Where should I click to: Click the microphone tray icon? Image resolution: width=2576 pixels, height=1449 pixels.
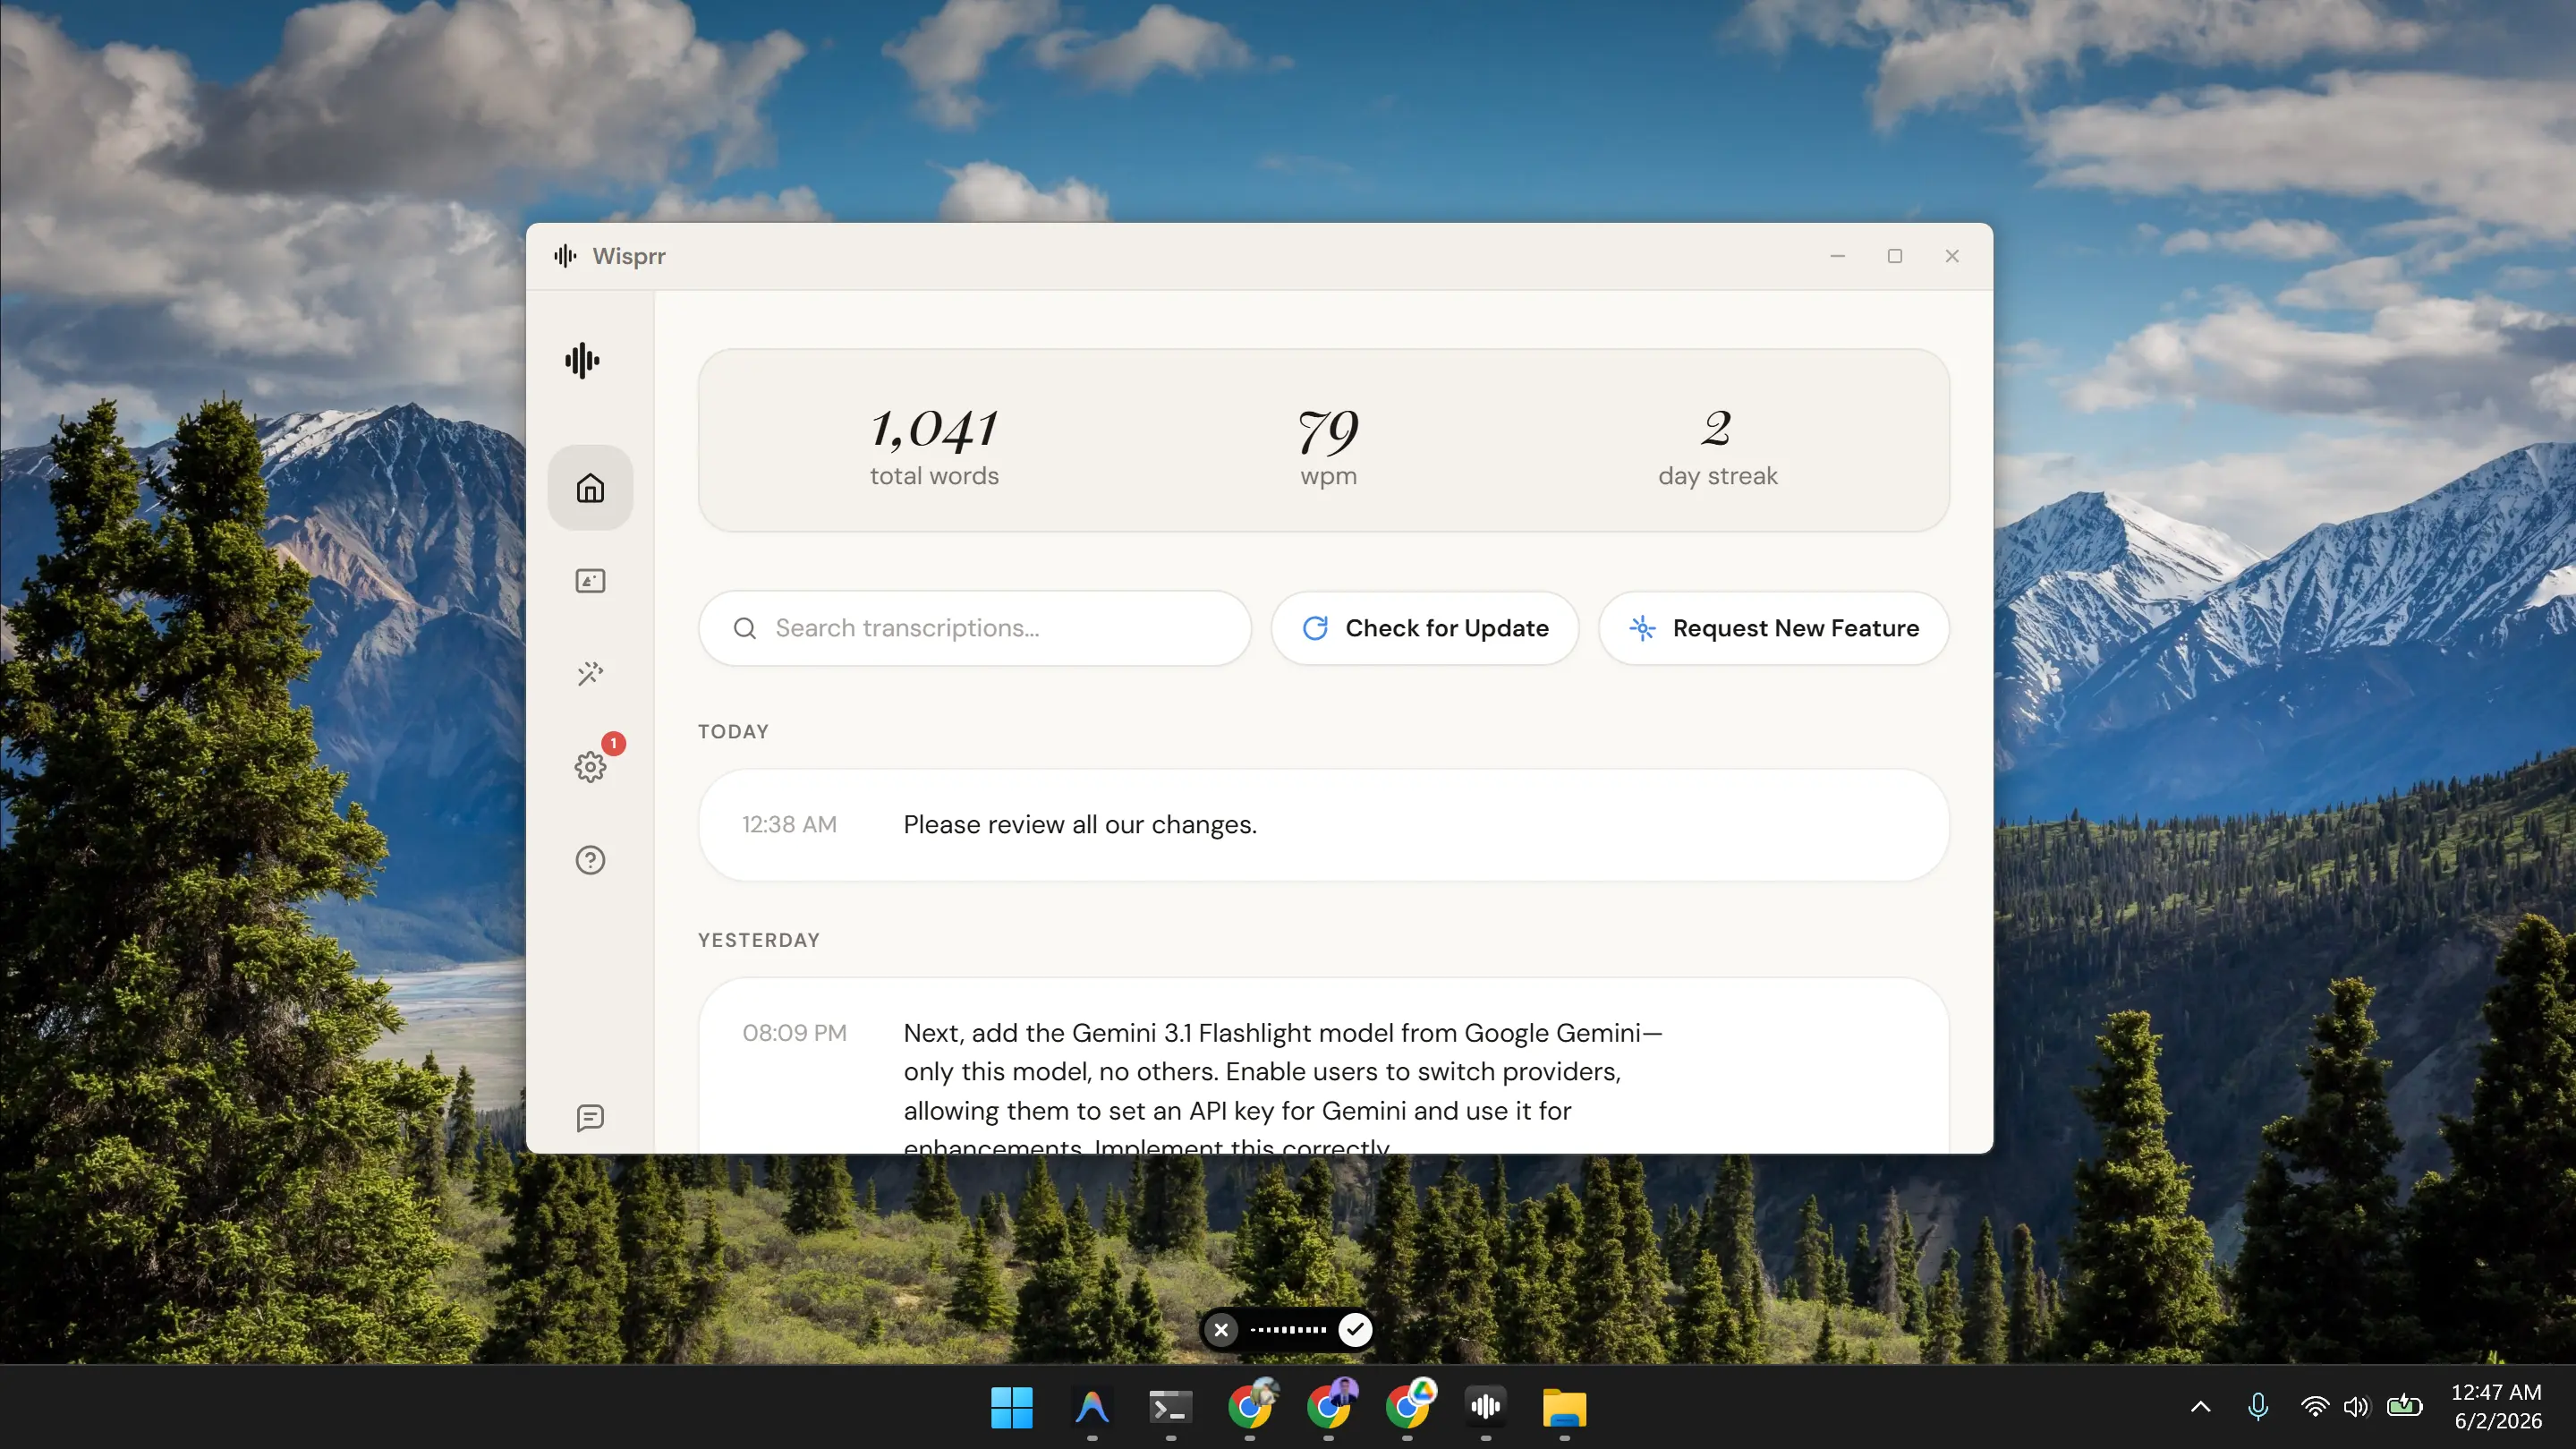pyautogui.click(x=2258, y=1407)
